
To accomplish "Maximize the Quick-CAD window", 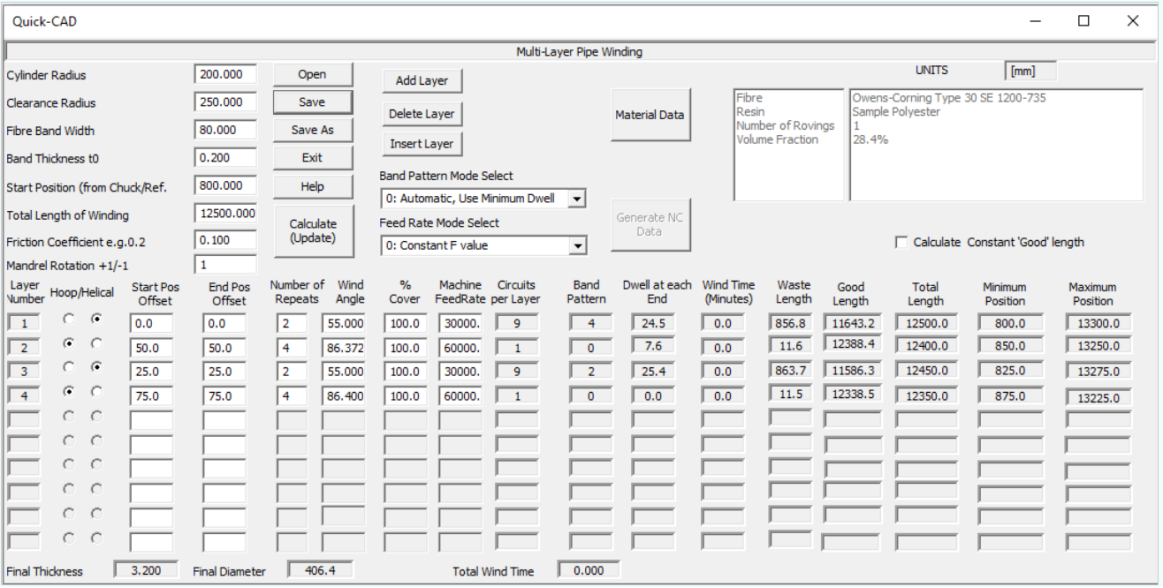I will (1084, 21).
